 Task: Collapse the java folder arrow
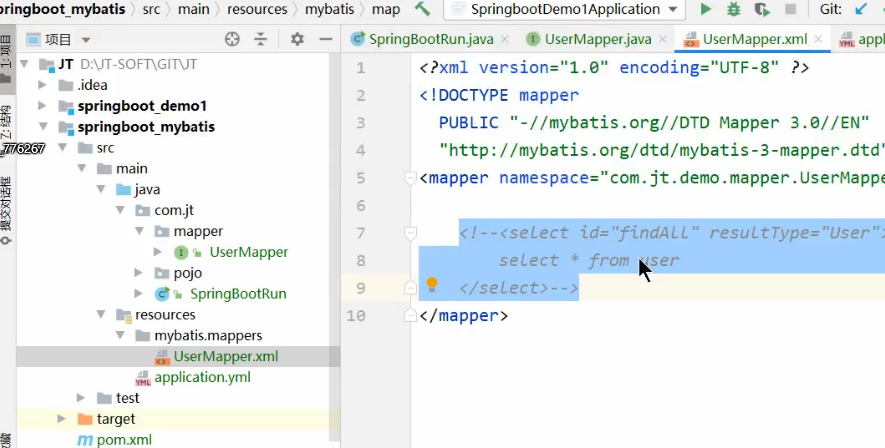click(x=101, y=190)
